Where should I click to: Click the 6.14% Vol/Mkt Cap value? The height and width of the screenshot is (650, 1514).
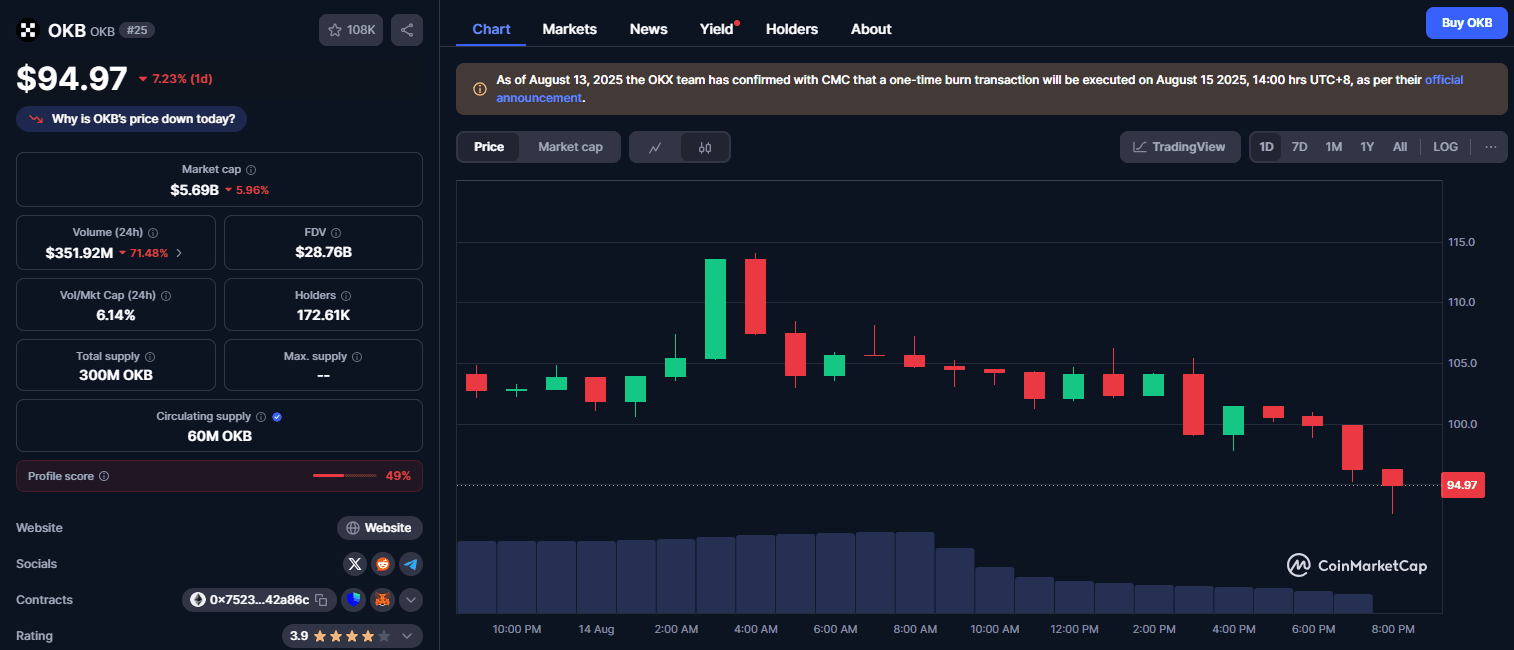tap(116, 315)
